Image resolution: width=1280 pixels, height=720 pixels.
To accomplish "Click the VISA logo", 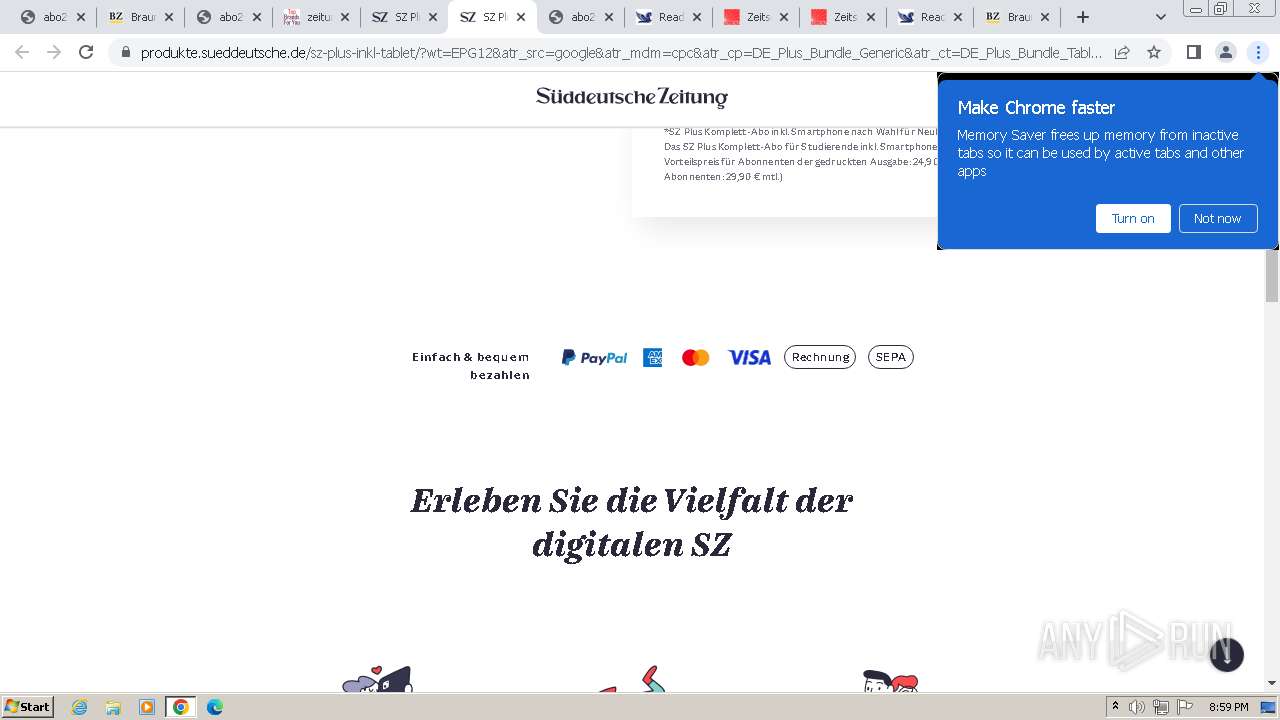I will 749,357.
